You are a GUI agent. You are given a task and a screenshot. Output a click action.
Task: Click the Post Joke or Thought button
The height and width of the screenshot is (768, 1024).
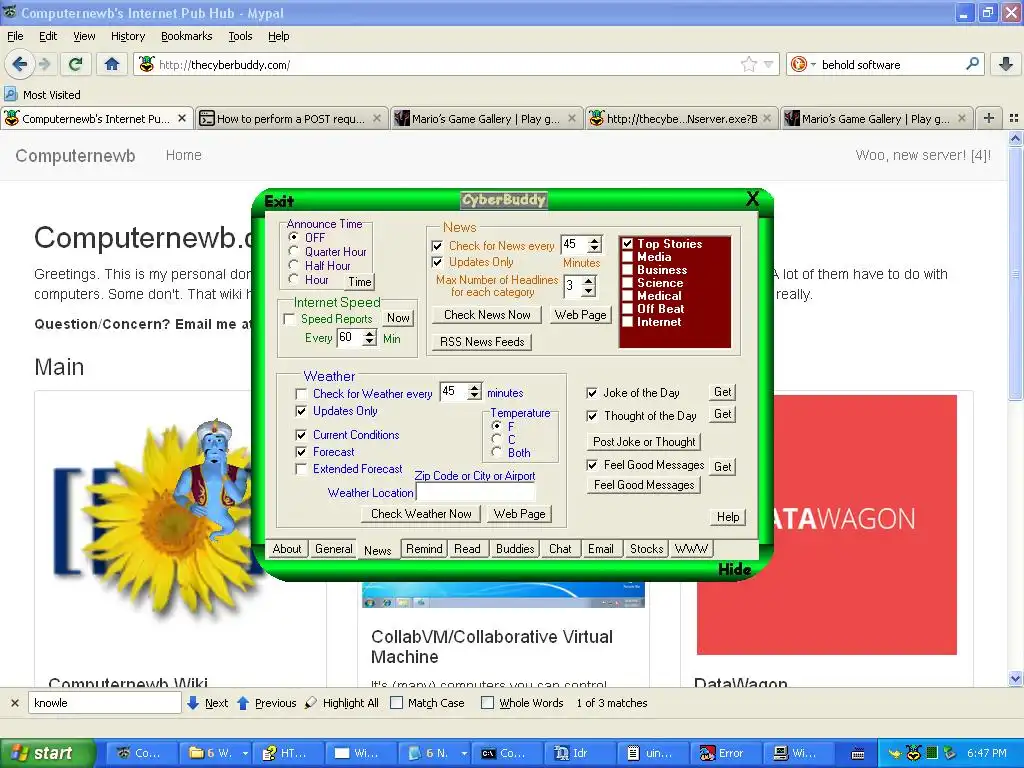tap(644, 442)
